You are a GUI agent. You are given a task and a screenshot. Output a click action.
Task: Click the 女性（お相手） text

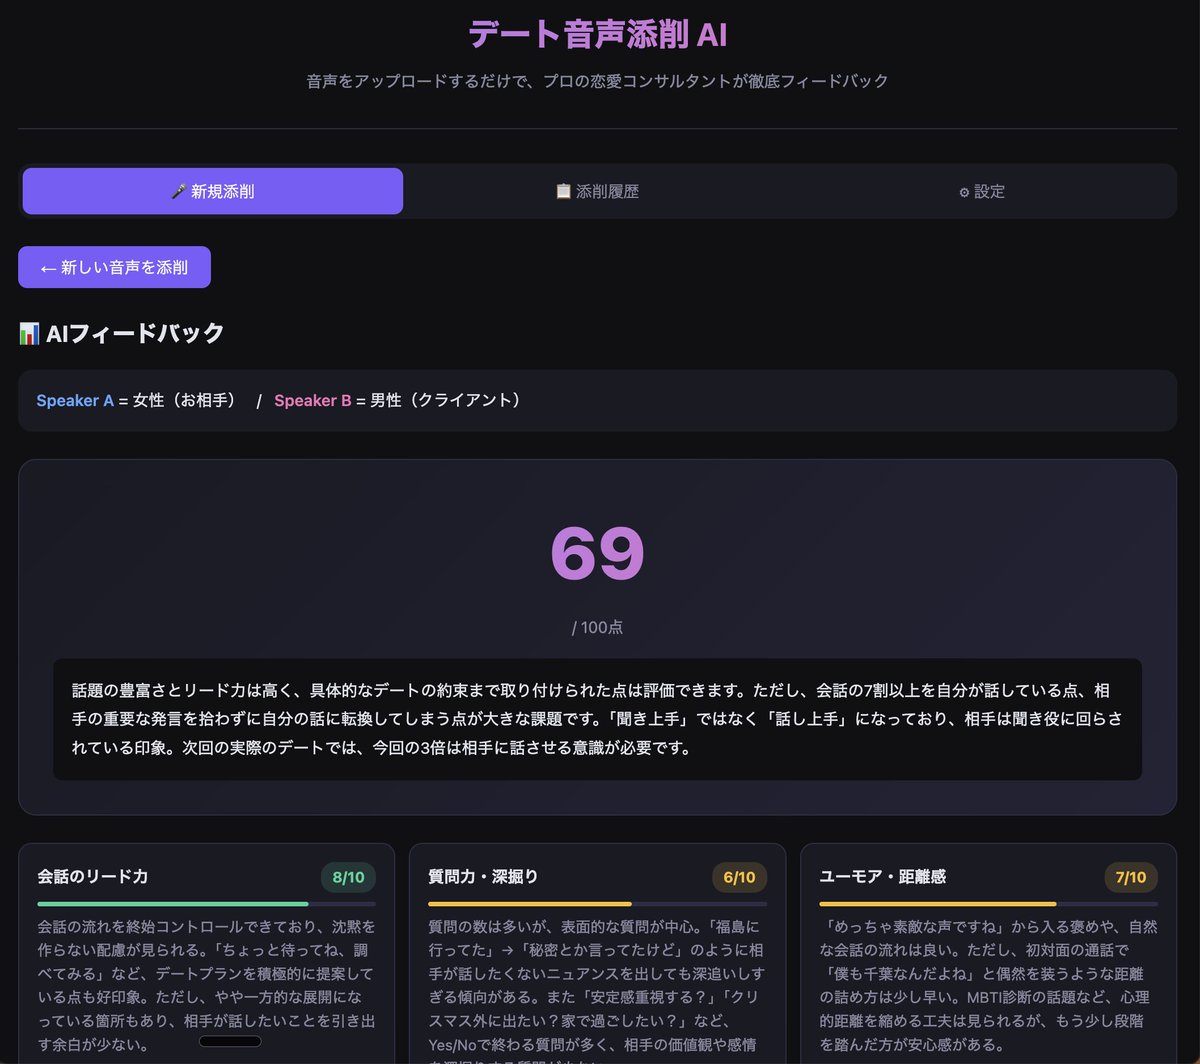click(x=189, y=400)
